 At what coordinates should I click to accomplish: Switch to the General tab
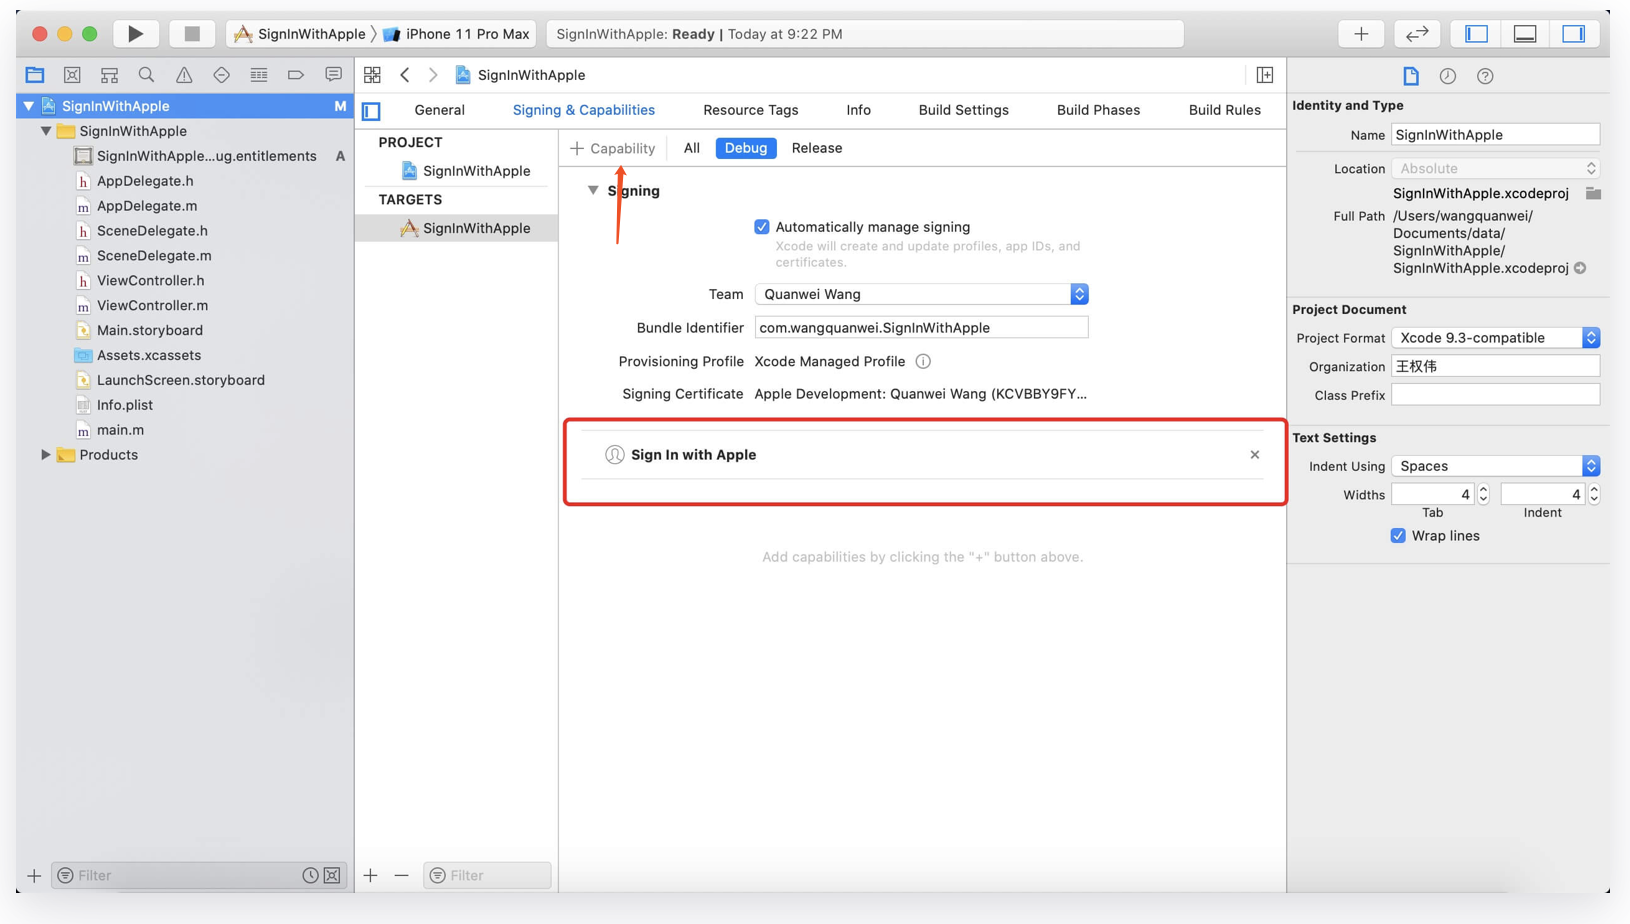[439, 110]
